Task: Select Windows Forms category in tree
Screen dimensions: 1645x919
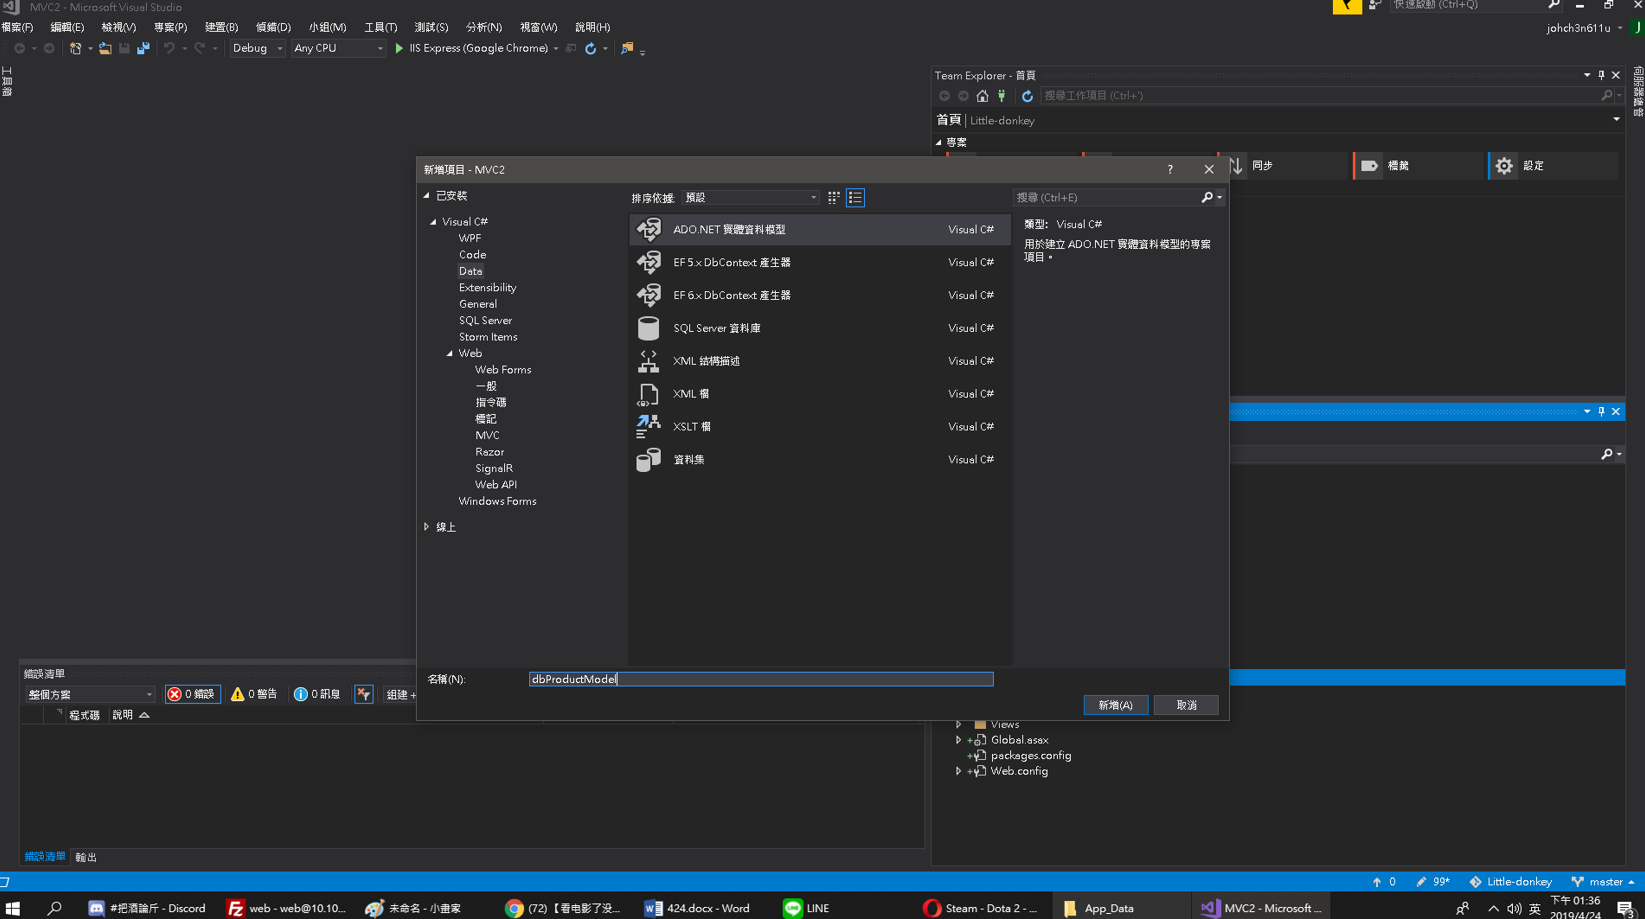Action: pyautogui.click(x=497, y=501)
